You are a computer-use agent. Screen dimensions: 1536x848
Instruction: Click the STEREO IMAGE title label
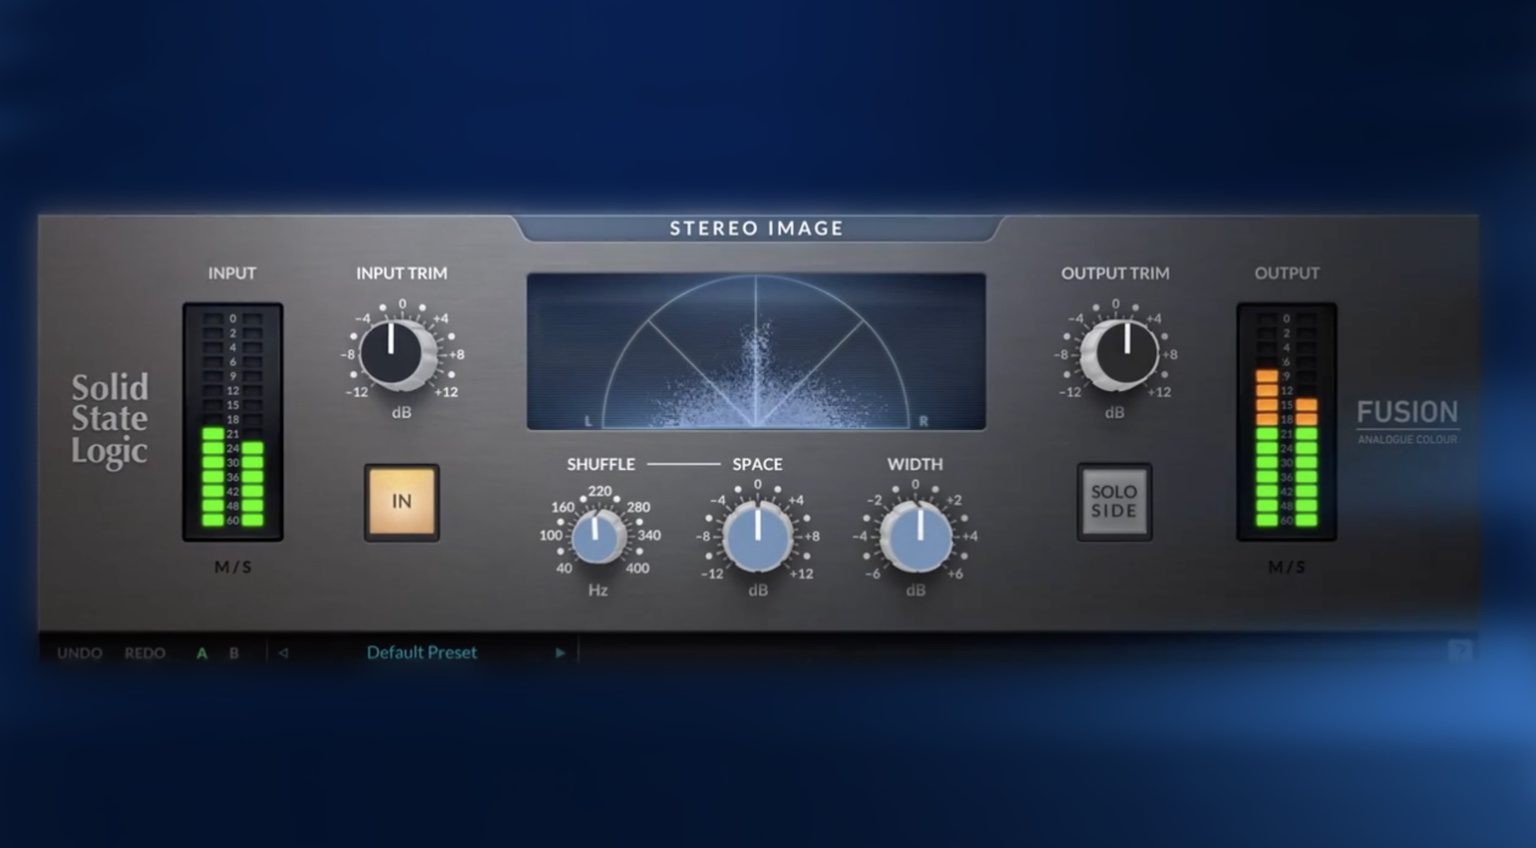[x=756, y=228]
